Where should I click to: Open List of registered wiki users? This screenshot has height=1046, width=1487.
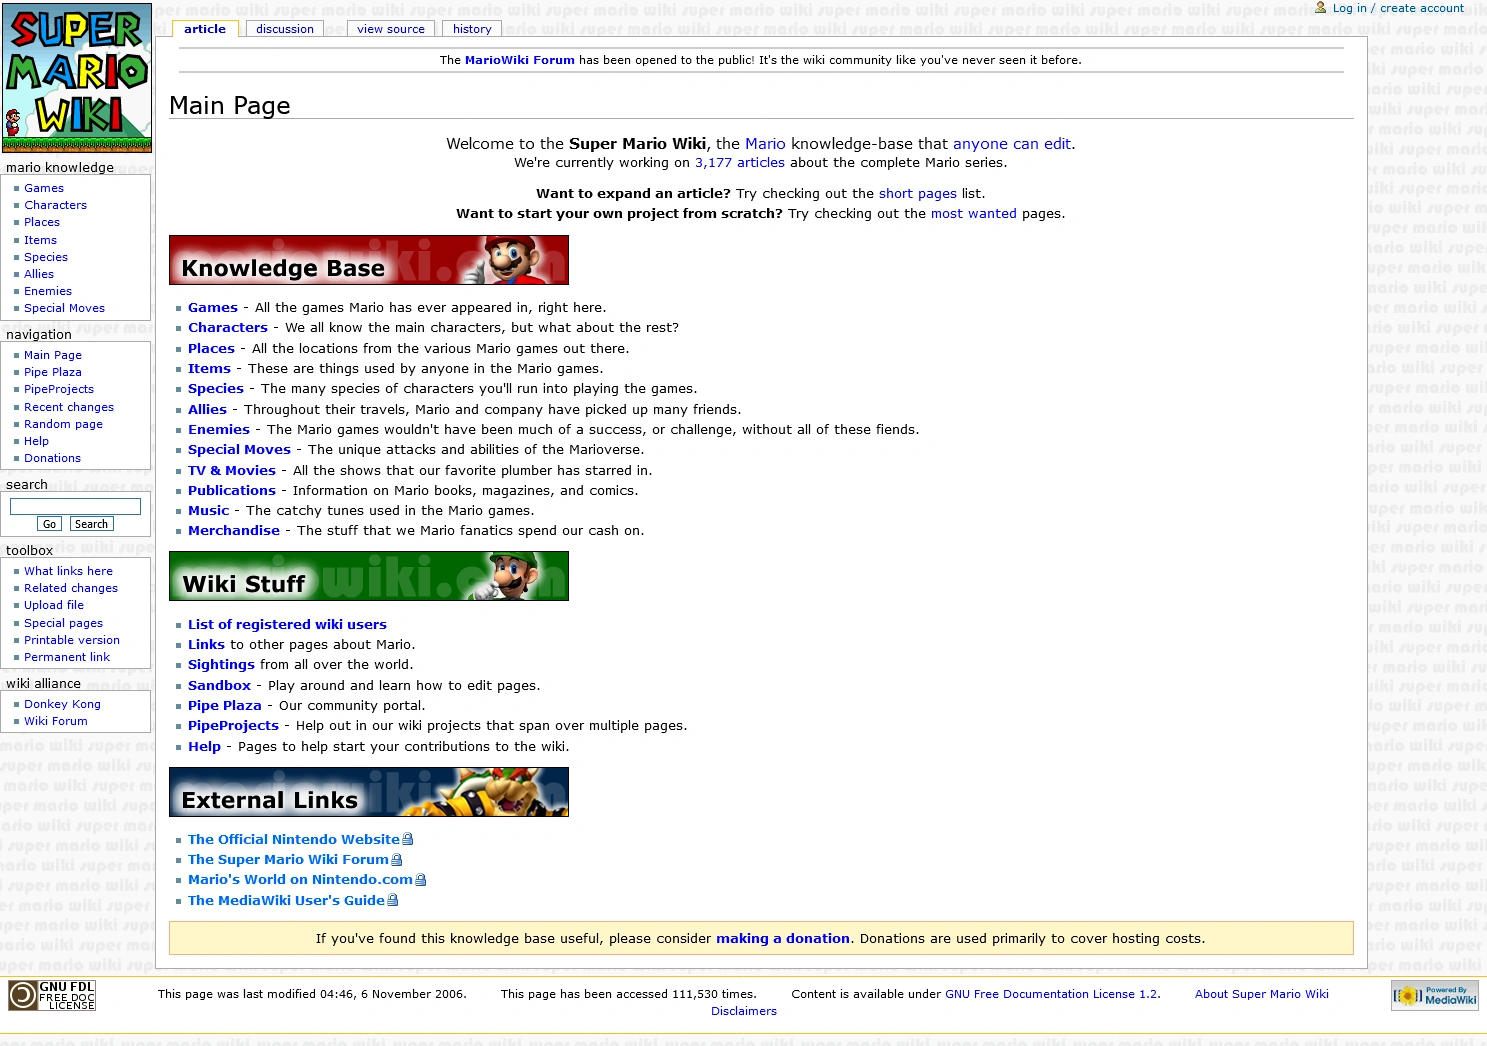(x=287, y=625)
